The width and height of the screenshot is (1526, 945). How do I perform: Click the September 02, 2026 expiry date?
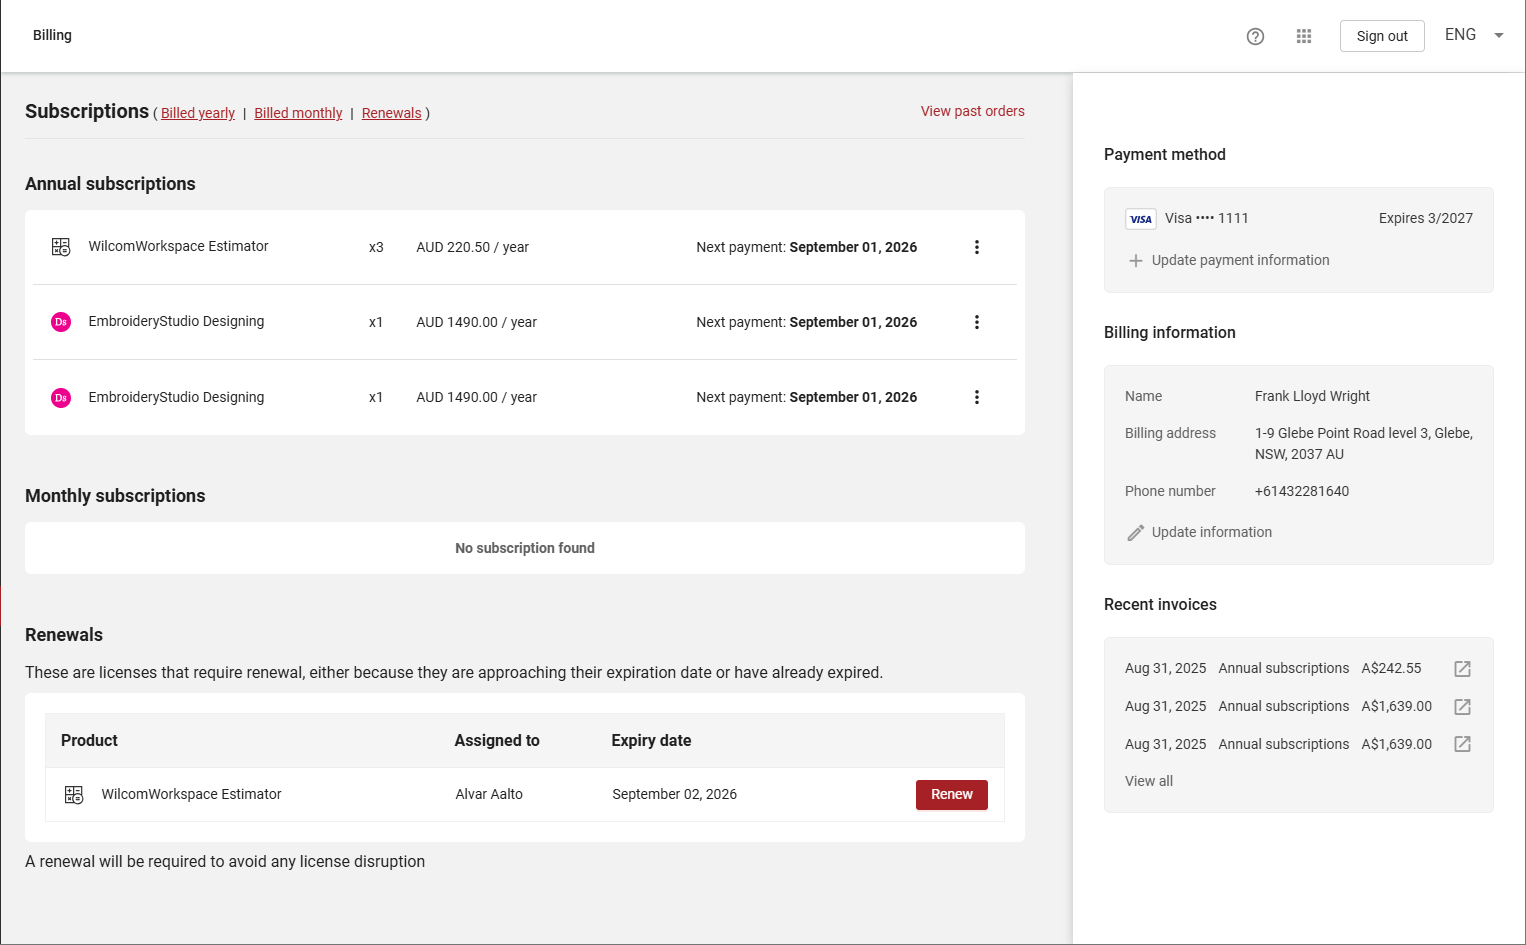click(x=675, y=794)
